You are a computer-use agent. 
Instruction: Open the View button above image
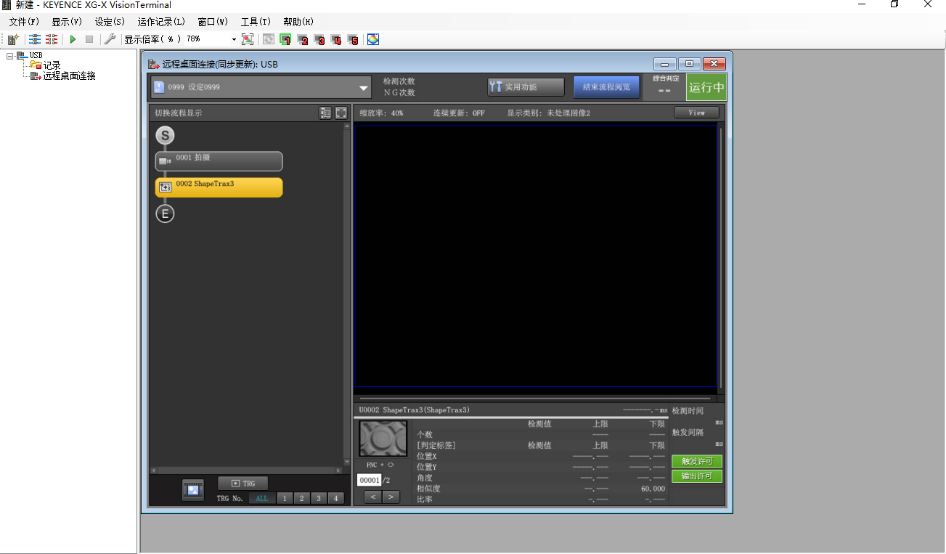tap(696, 113)
